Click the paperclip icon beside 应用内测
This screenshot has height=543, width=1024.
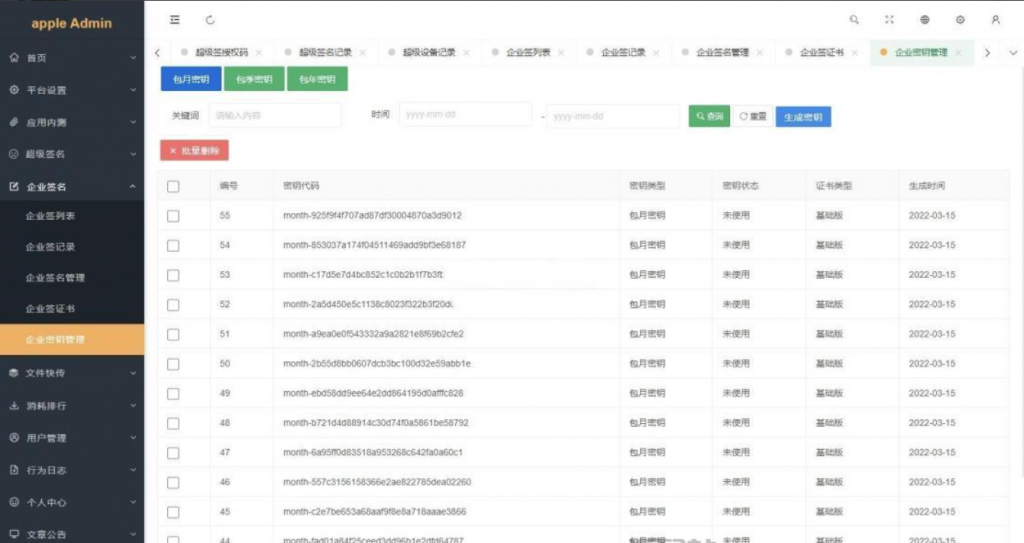tap(14, 122)
